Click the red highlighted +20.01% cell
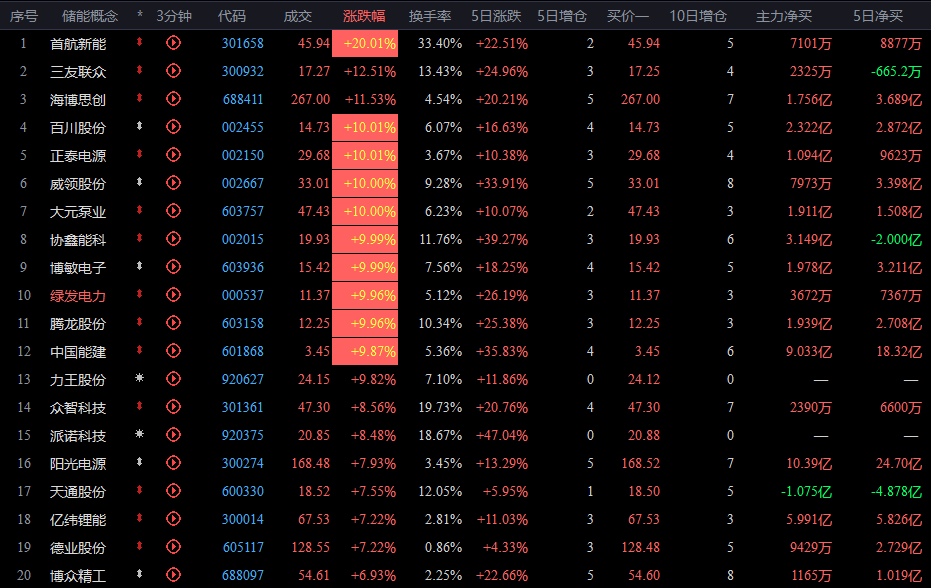 click(370, 43)
